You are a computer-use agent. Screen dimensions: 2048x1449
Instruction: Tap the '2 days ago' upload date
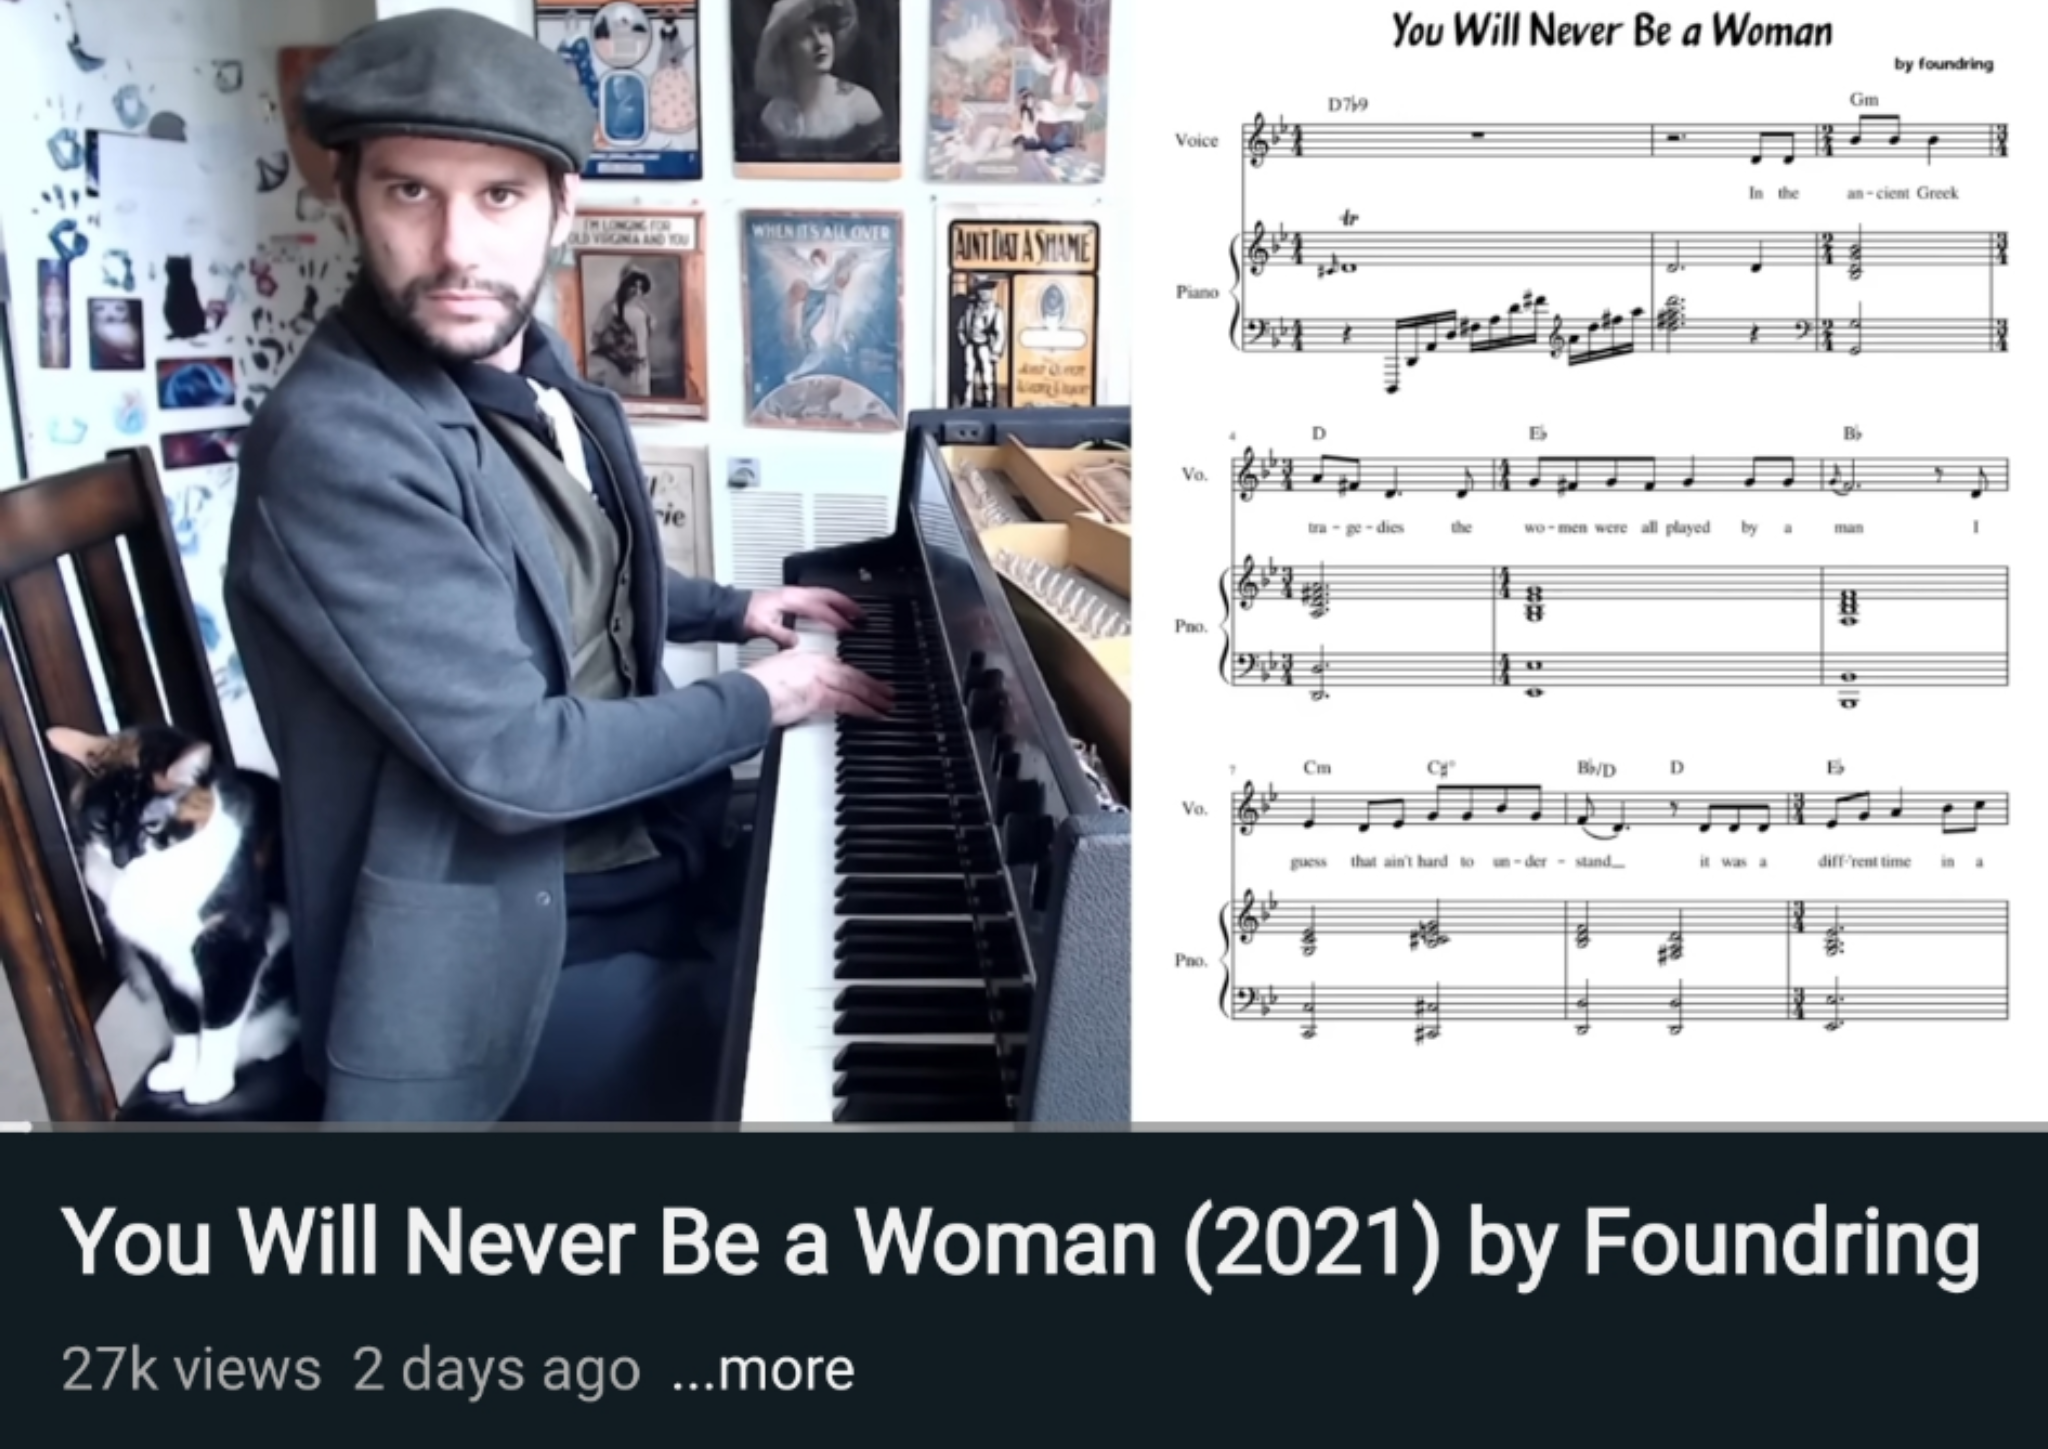click(496, 1370)
